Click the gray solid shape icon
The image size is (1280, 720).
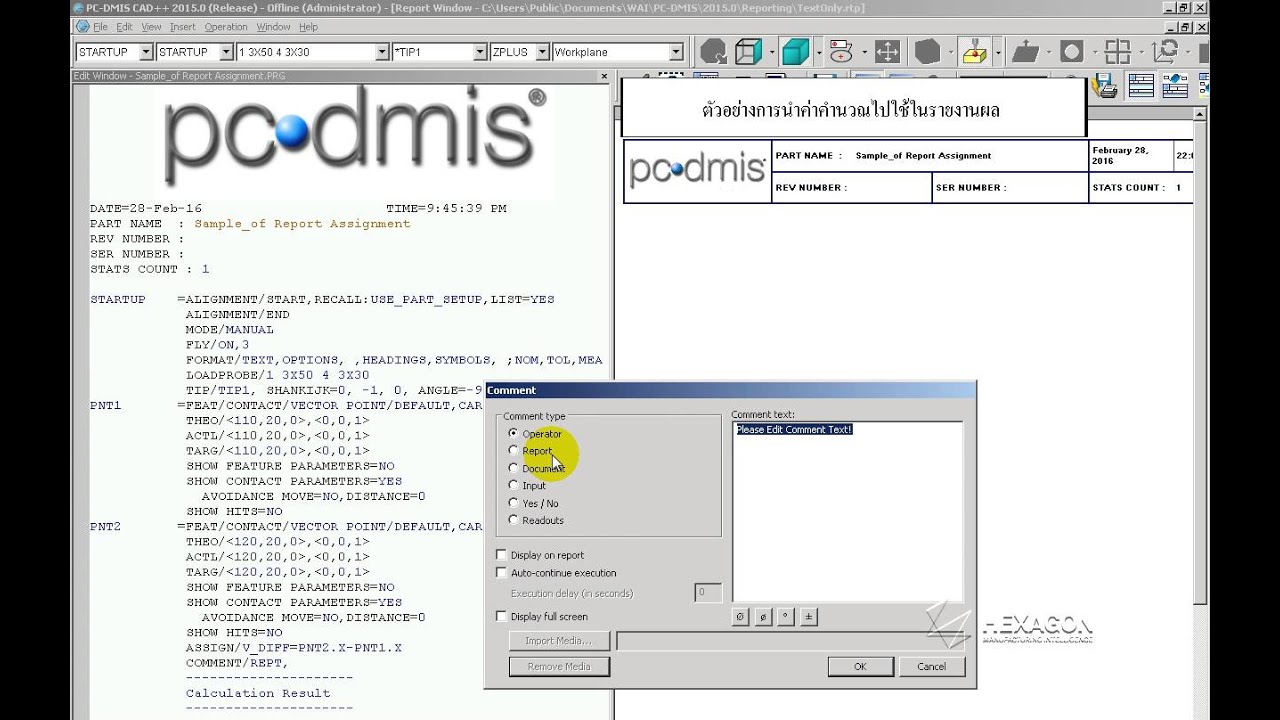(927, 52)
